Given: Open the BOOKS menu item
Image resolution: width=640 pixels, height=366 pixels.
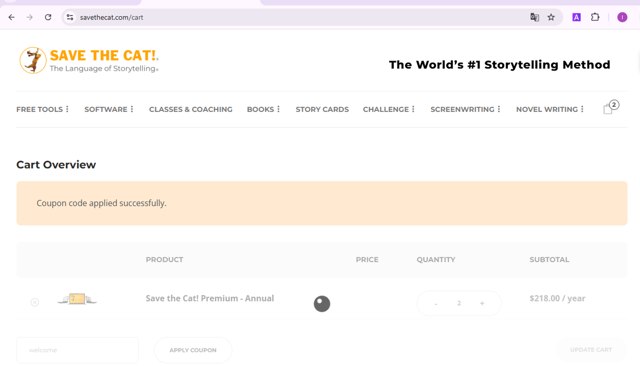Looking at the screenshot, I should pyautogui.click(x=260, y=109).
